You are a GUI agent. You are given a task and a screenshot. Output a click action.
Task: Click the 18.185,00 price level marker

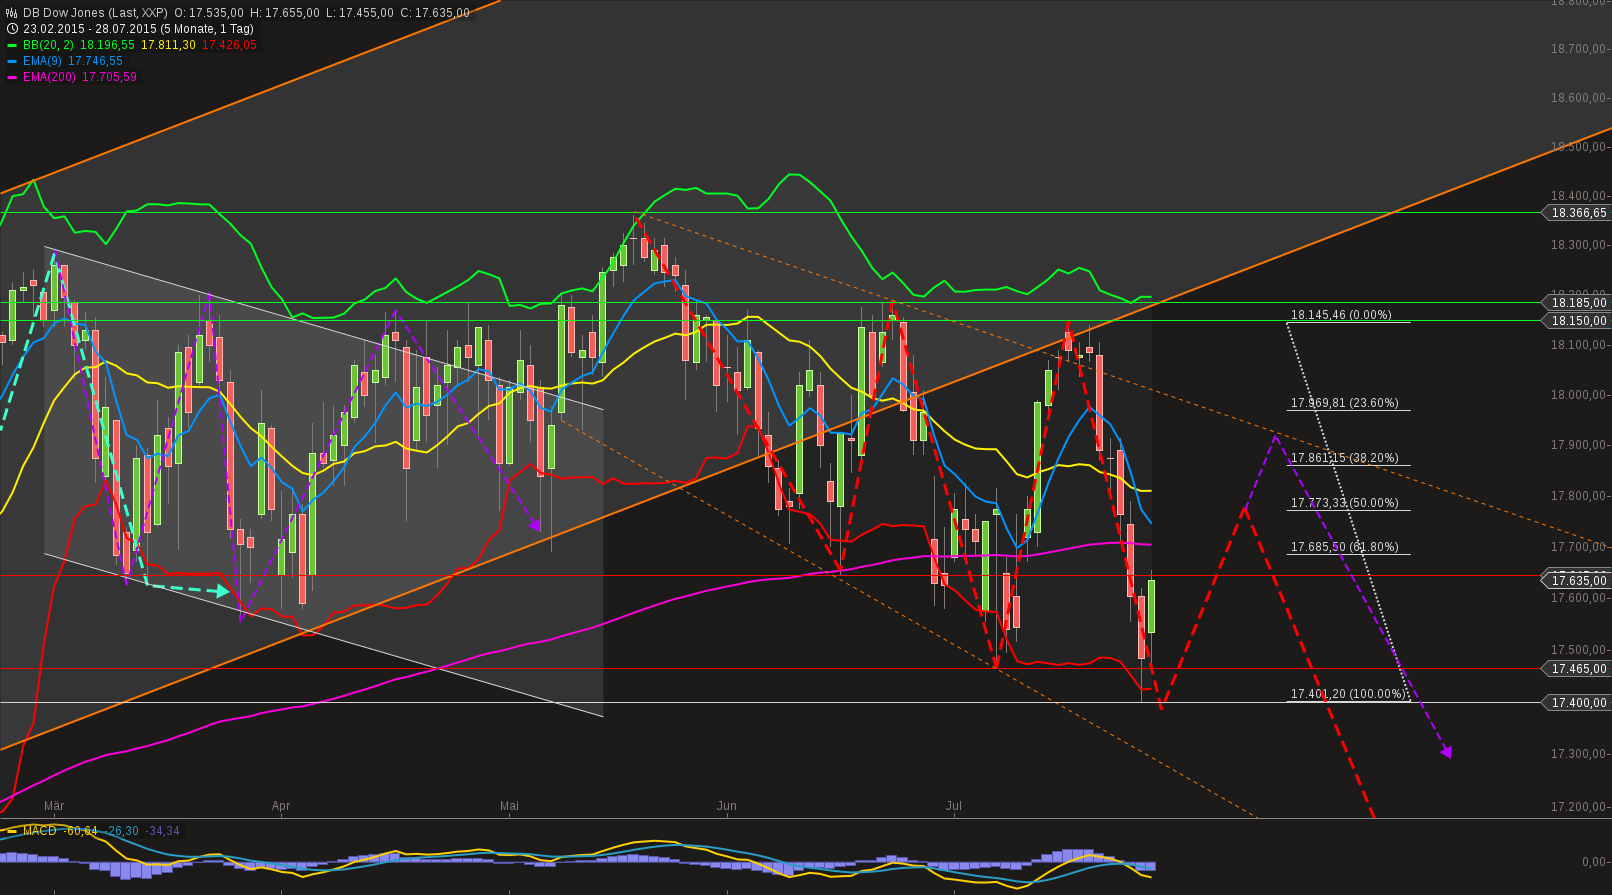coord(1577,302)
